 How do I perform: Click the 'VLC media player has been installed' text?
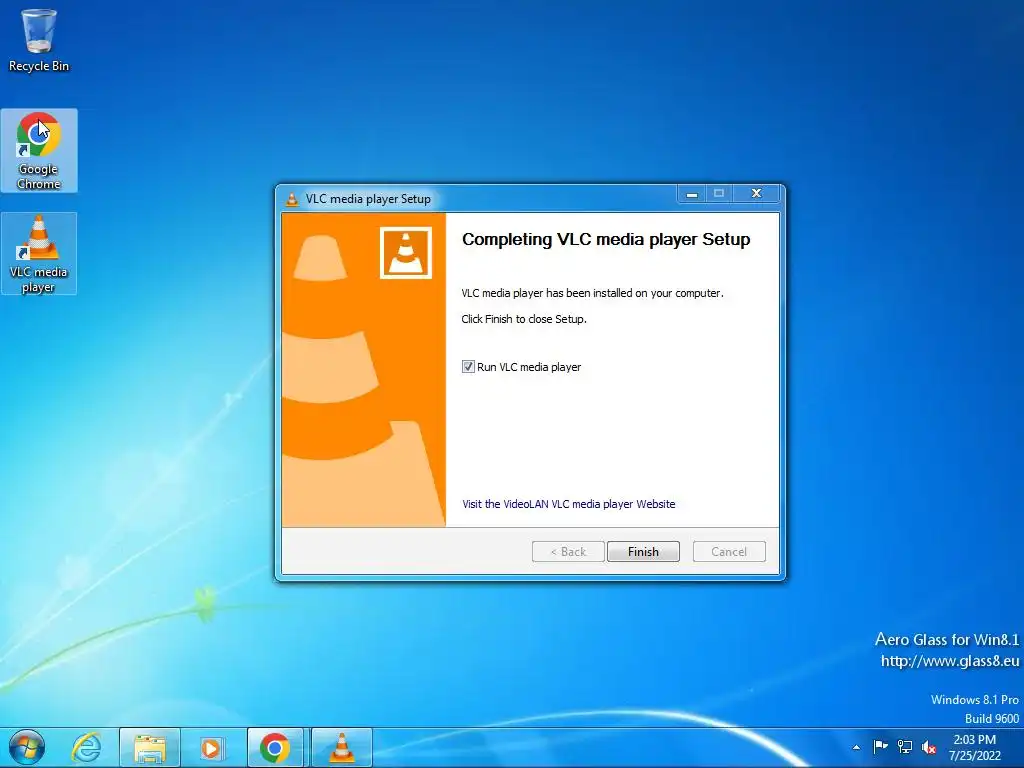[592, 293]
